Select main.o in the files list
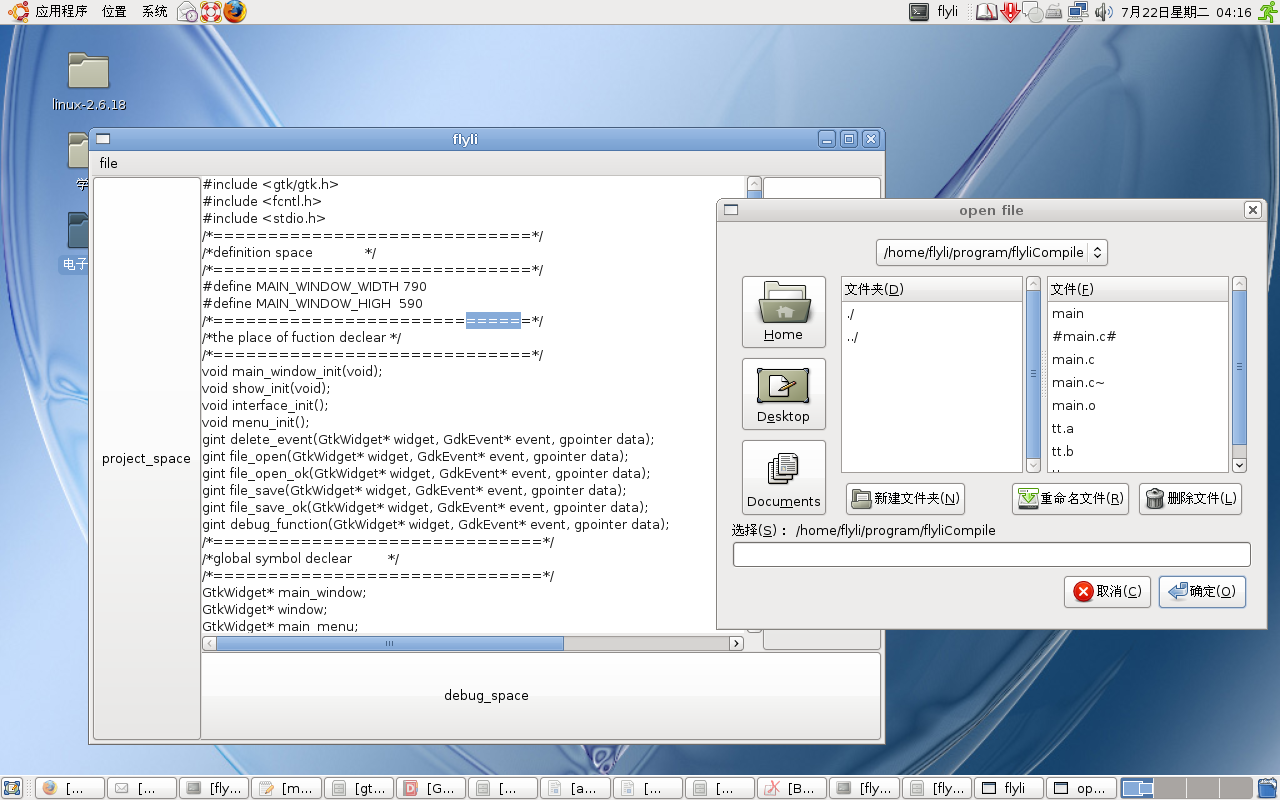Screen dimensions: 1280x800 [x=1138, y=406]
